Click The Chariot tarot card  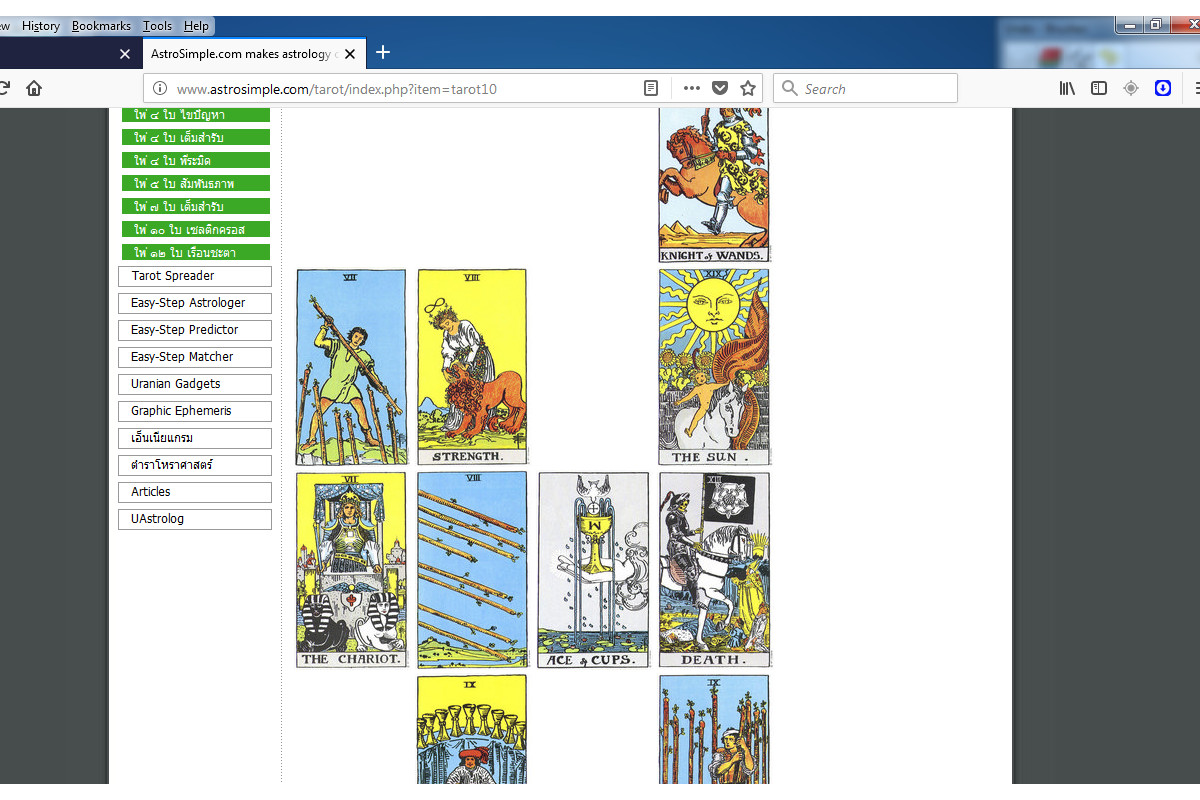(x=351, y=570)
